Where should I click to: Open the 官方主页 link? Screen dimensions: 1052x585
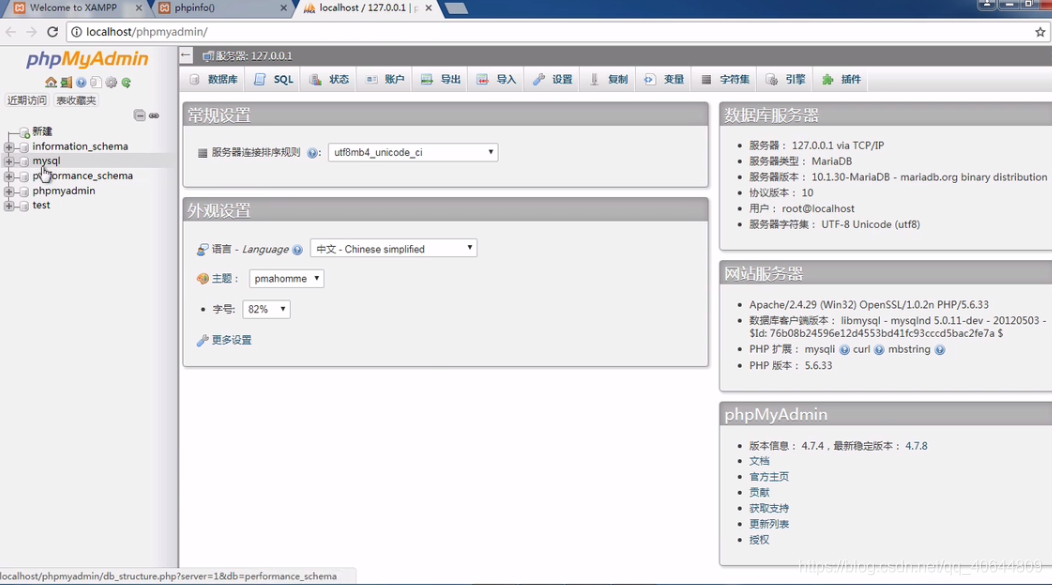769,477
